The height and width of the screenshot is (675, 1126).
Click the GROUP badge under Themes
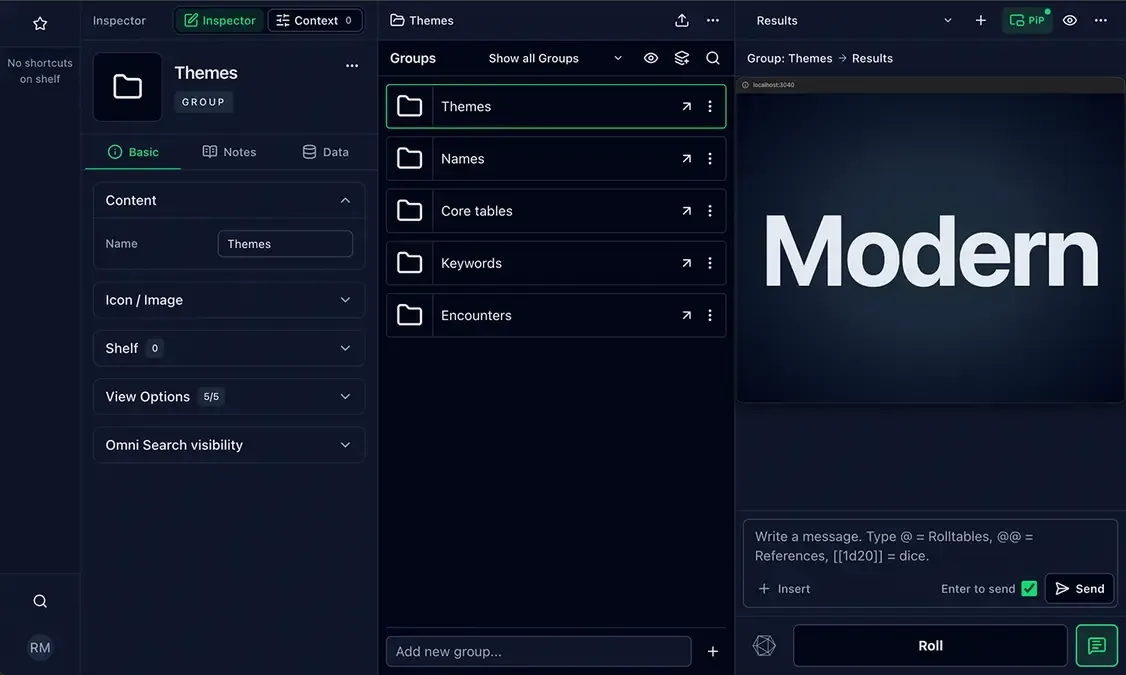(203, 102)
